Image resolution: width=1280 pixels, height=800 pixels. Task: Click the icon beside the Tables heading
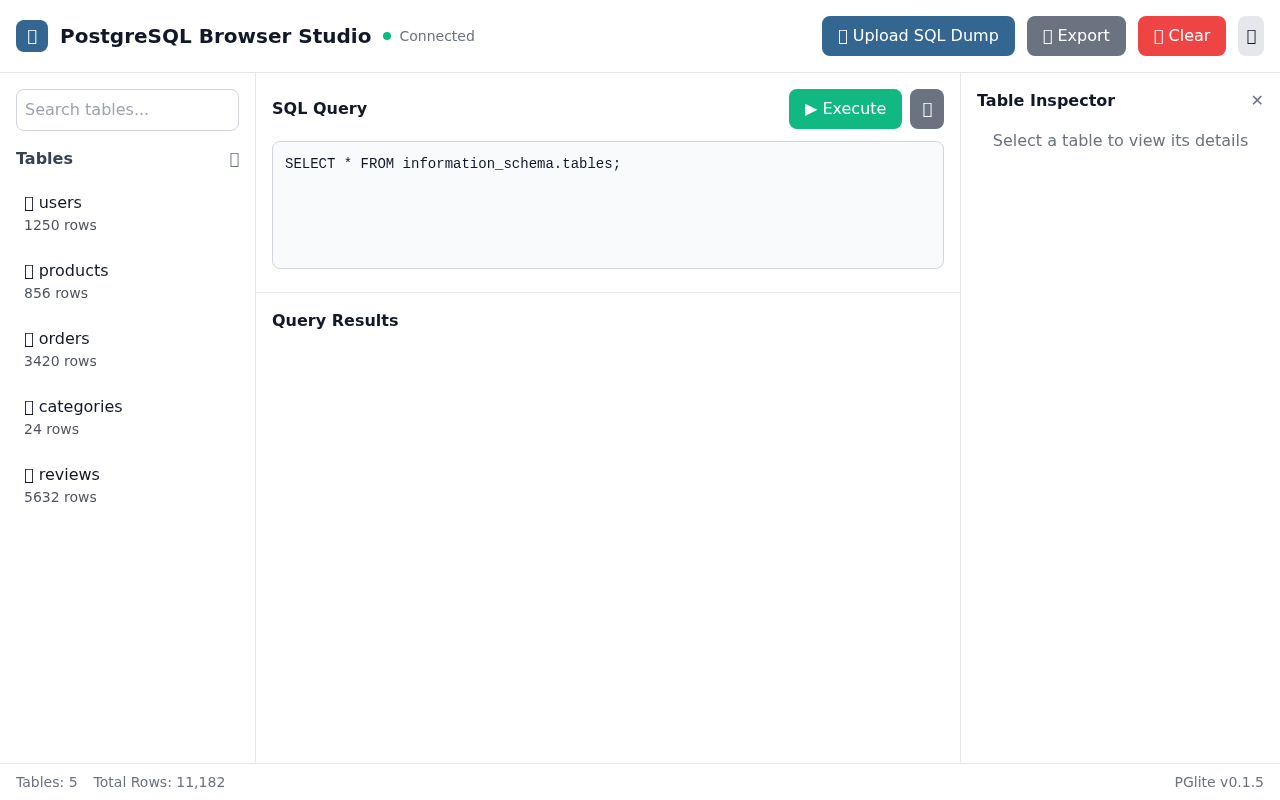pyautogui.click(x=234, y=159)
